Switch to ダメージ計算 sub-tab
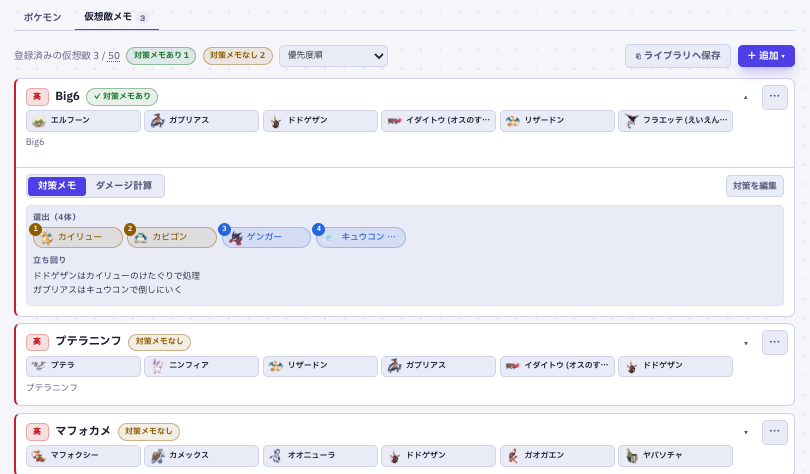The height and width of the screenshot is (474, 810). 124,186
